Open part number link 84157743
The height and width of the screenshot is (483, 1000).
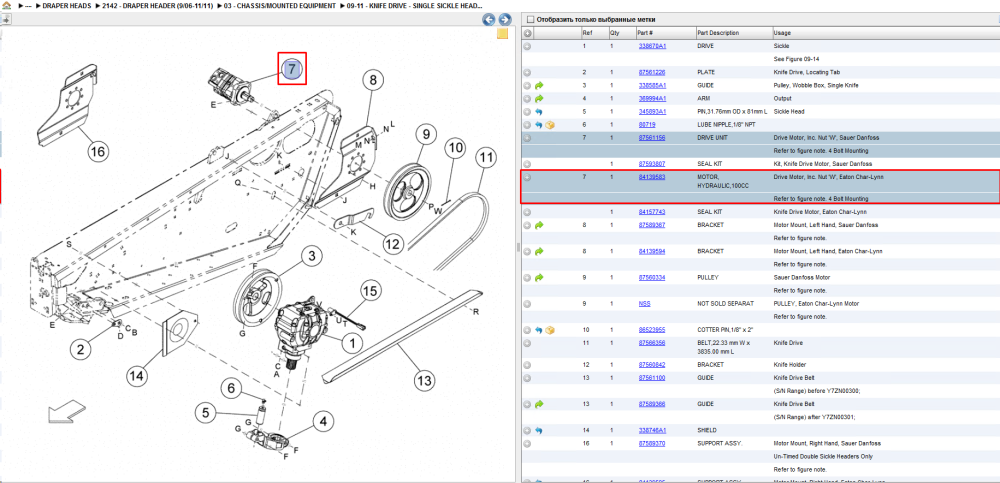(652, 212)
